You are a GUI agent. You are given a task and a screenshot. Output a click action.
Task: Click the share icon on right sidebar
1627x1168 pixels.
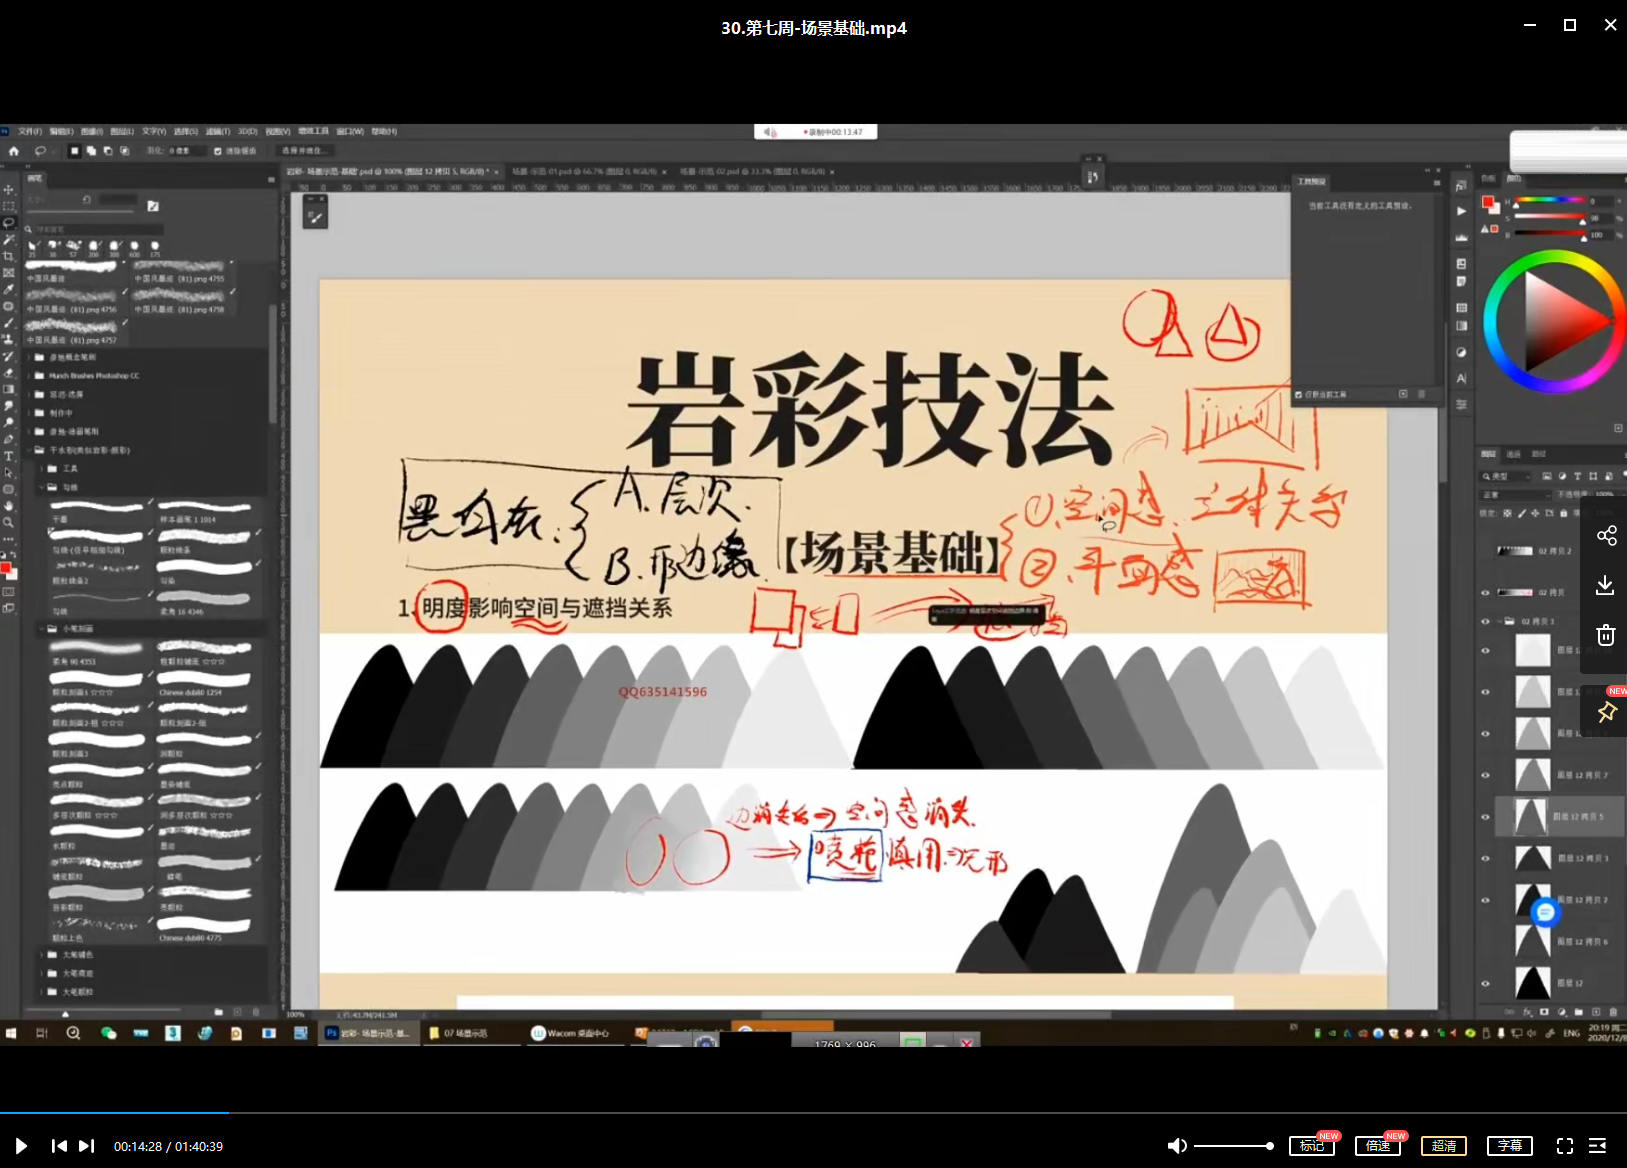coord(1606,536)
